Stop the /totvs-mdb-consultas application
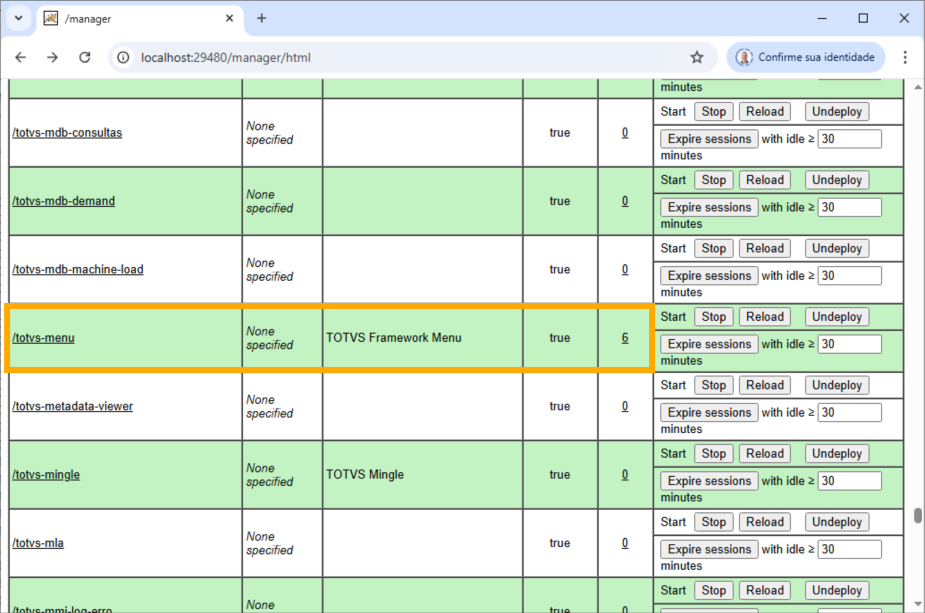 [x=714, y=112]
